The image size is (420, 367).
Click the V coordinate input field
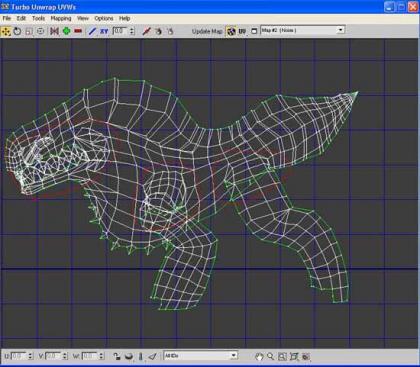[x=53, y=356]
